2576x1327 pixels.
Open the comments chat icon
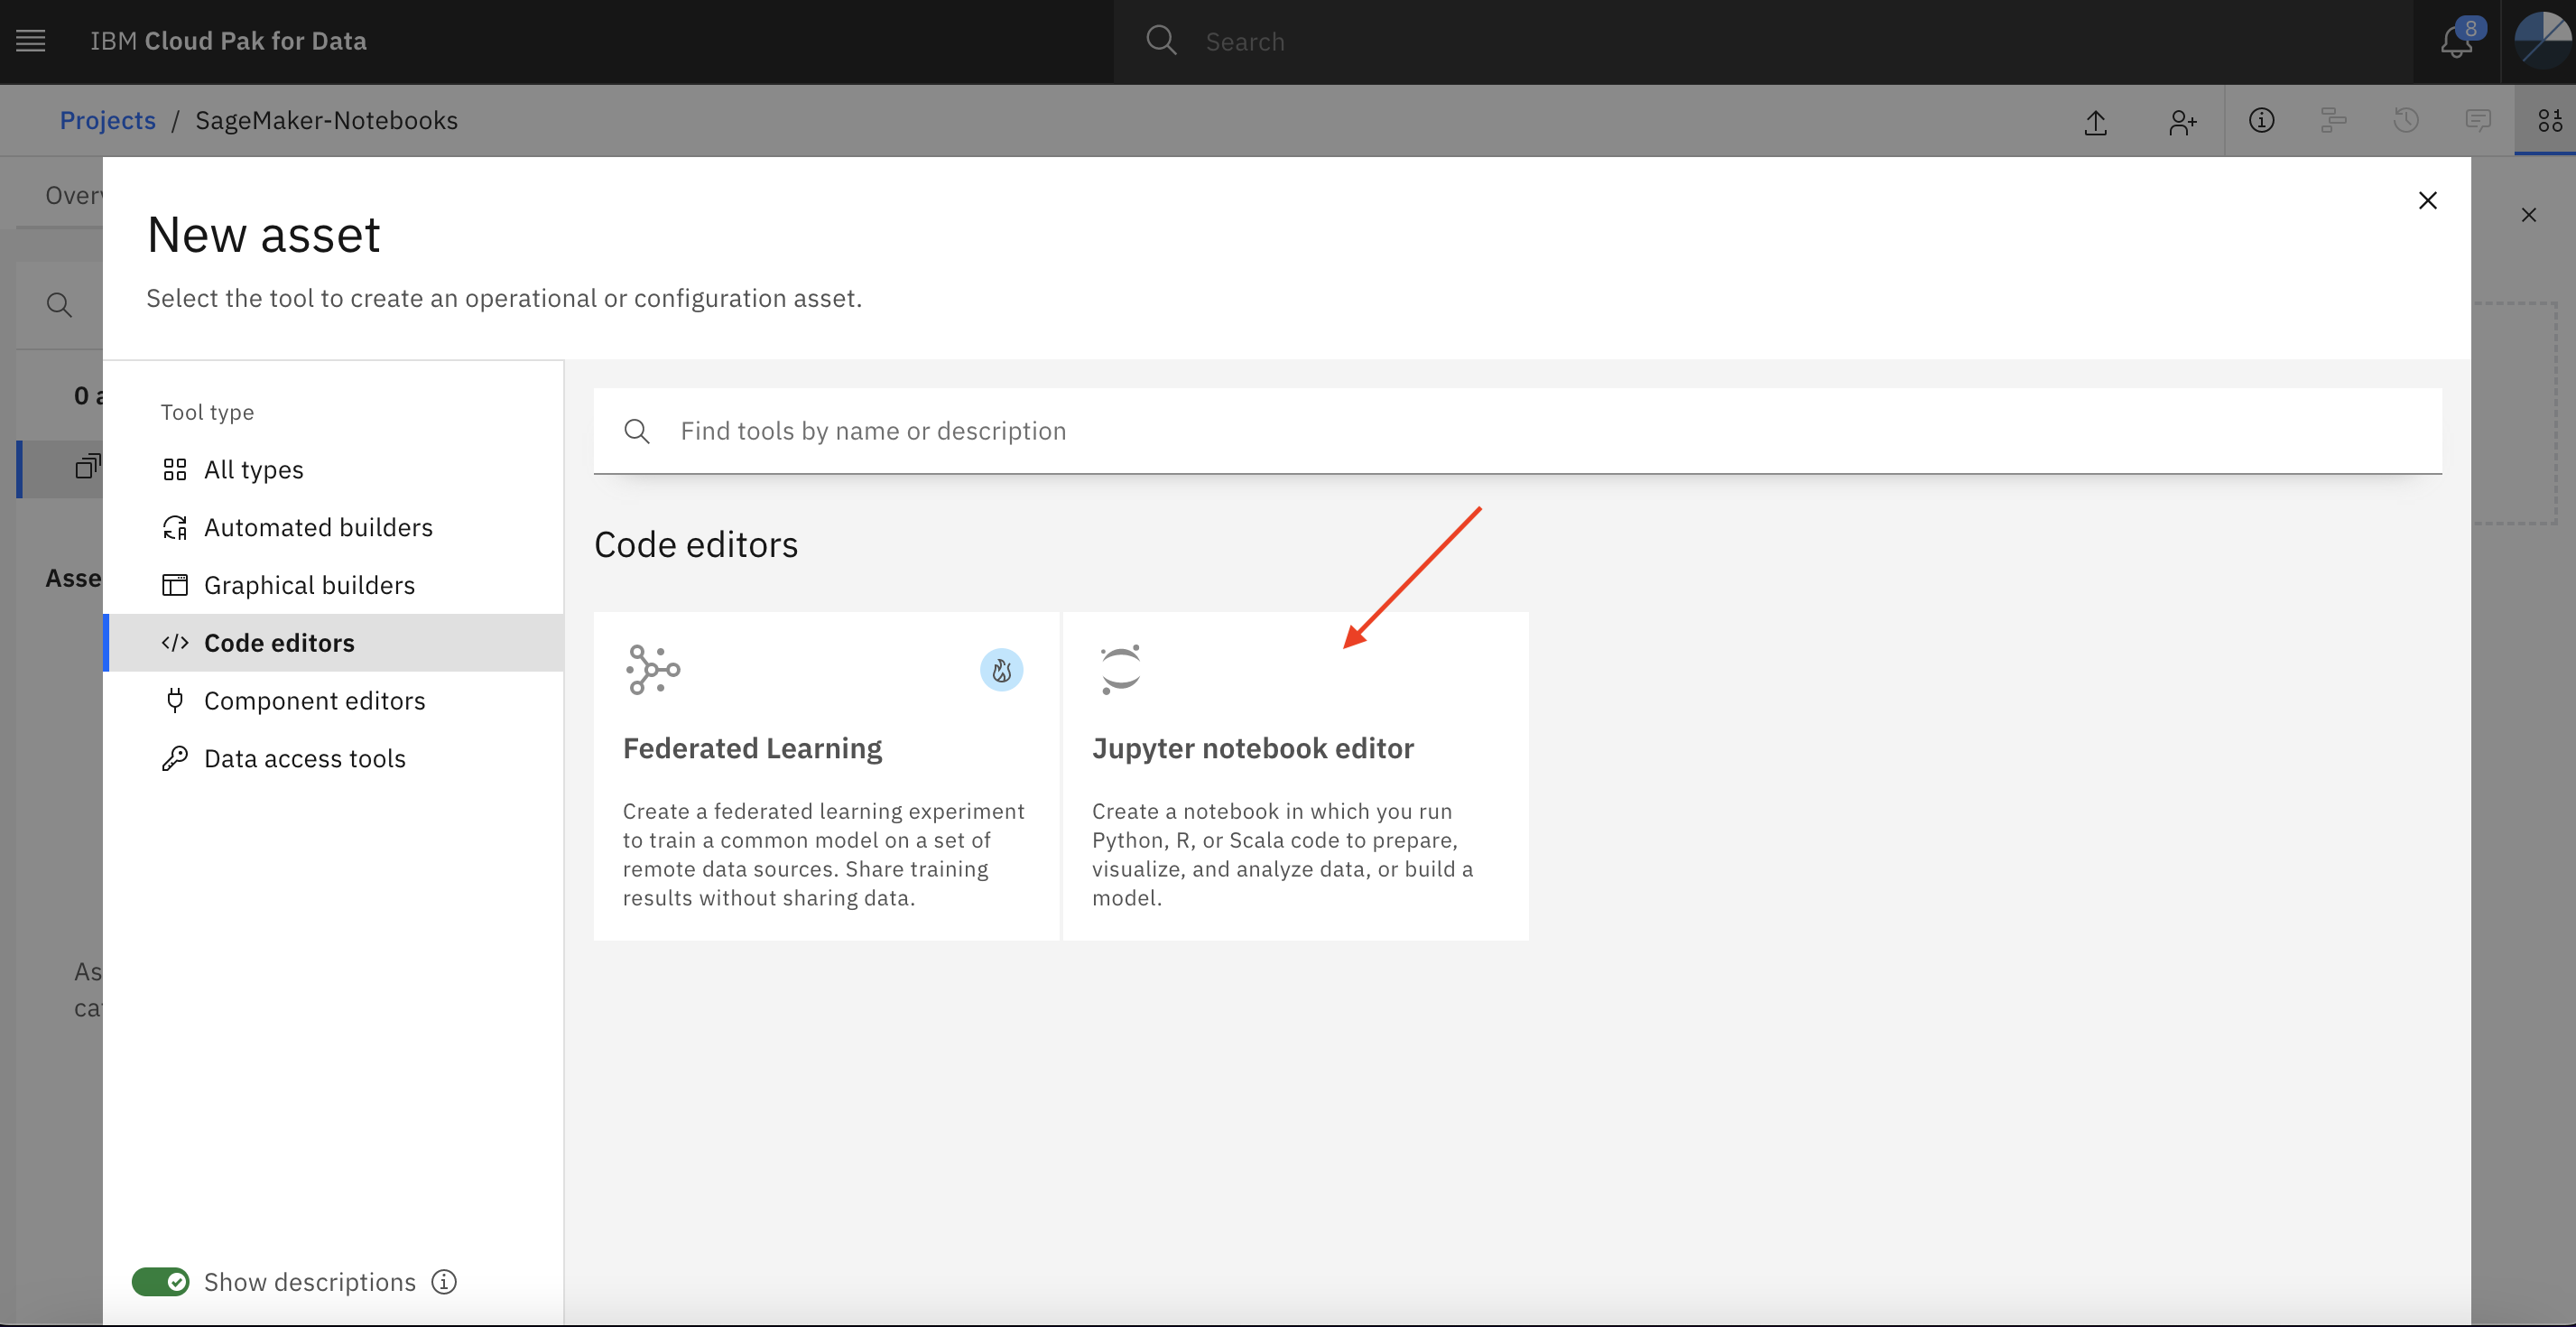point(2478,121)
